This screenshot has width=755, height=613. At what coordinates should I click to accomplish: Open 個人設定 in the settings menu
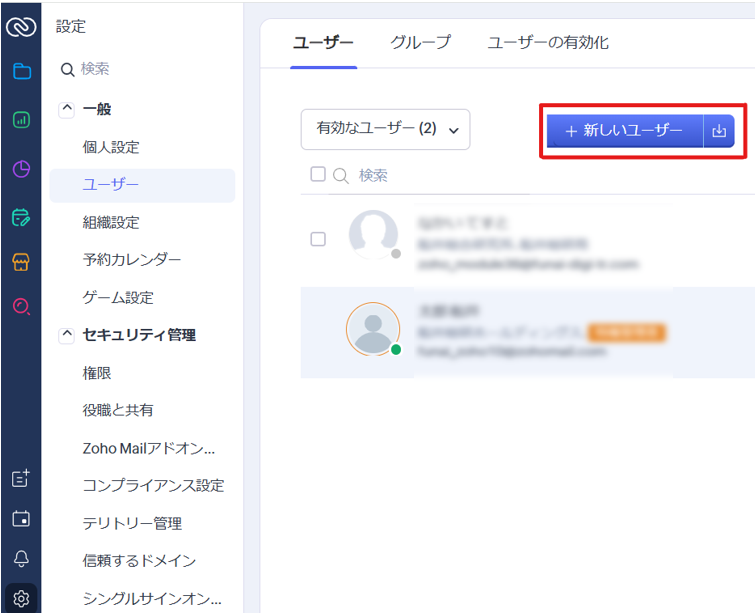[x=111, y=147]
